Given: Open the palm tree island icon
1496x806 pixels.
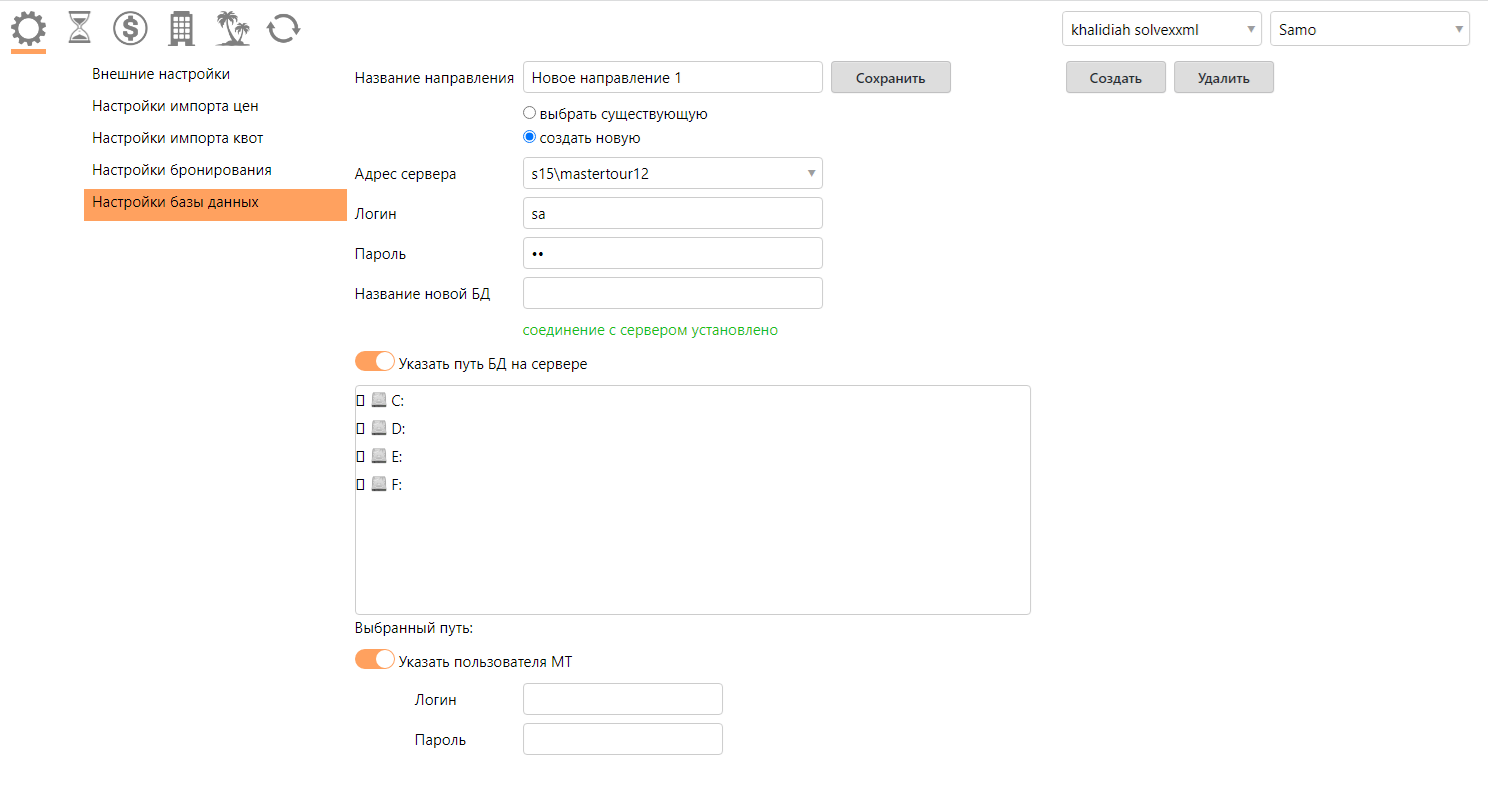Looking at the screenshot, I should [x=233, y=29].
